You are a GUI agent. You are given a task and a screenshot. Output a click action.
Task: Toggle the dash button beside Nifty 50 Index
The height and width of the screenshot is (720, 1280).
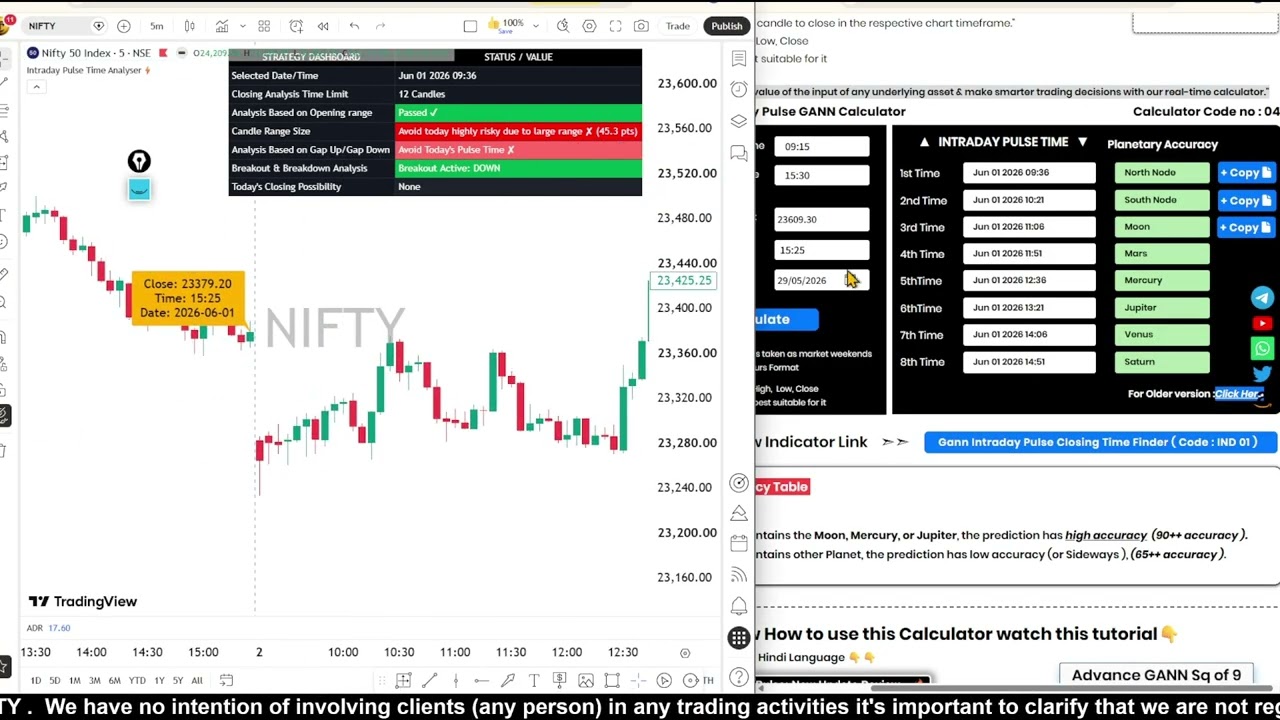[x=181, y=52]
